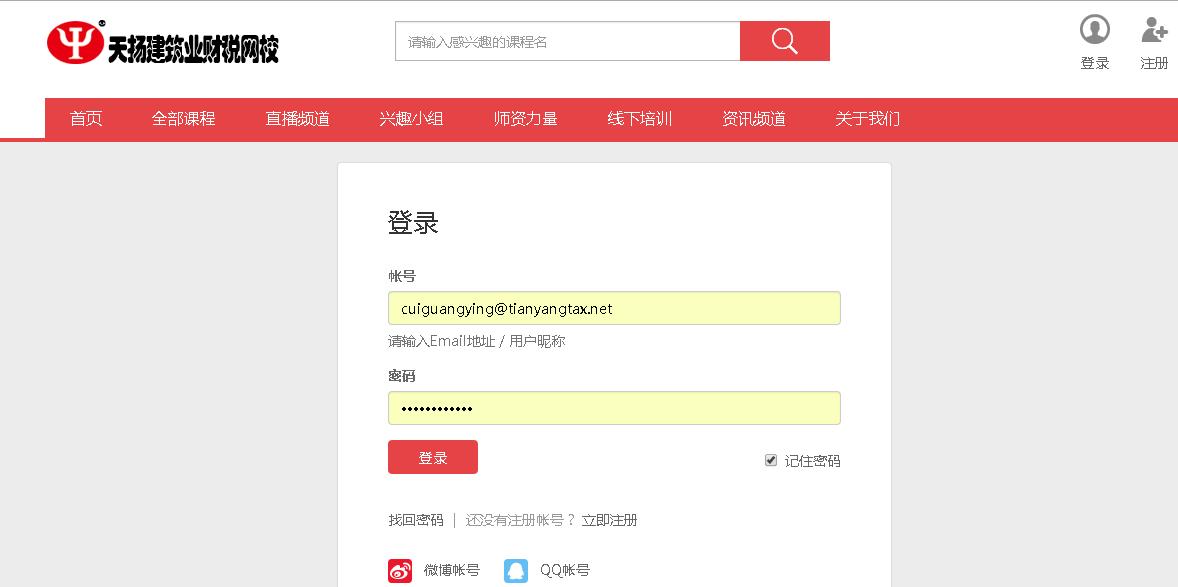
Task: Open the 全部课程 menu item
Action: tap(183, 119)
